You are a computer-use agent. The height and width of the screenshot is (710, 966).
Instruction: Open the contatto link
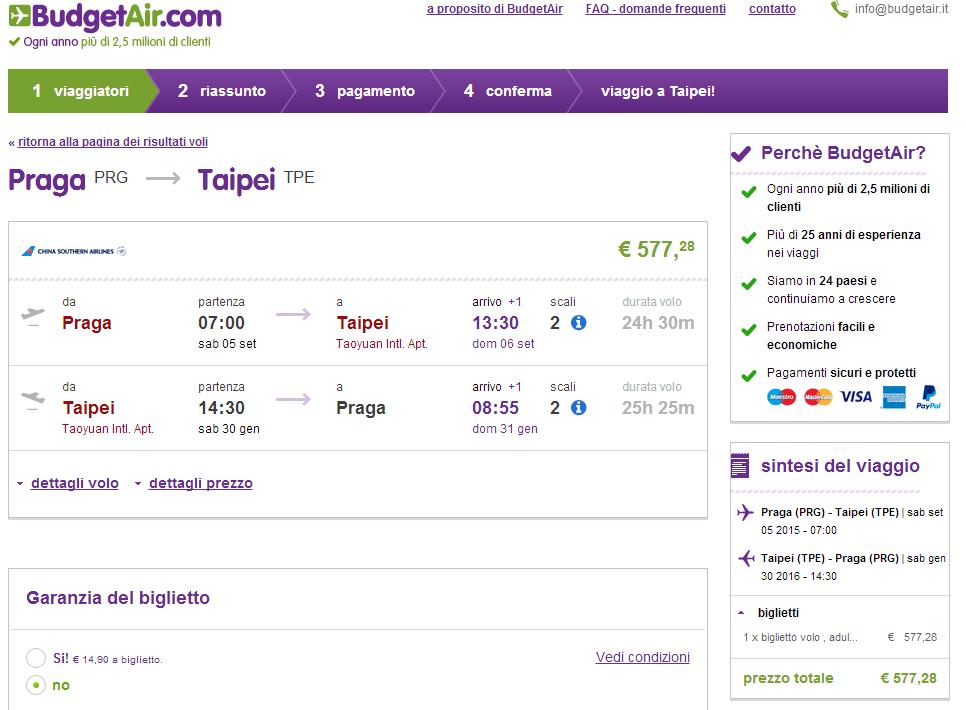(x=772, y=9)
